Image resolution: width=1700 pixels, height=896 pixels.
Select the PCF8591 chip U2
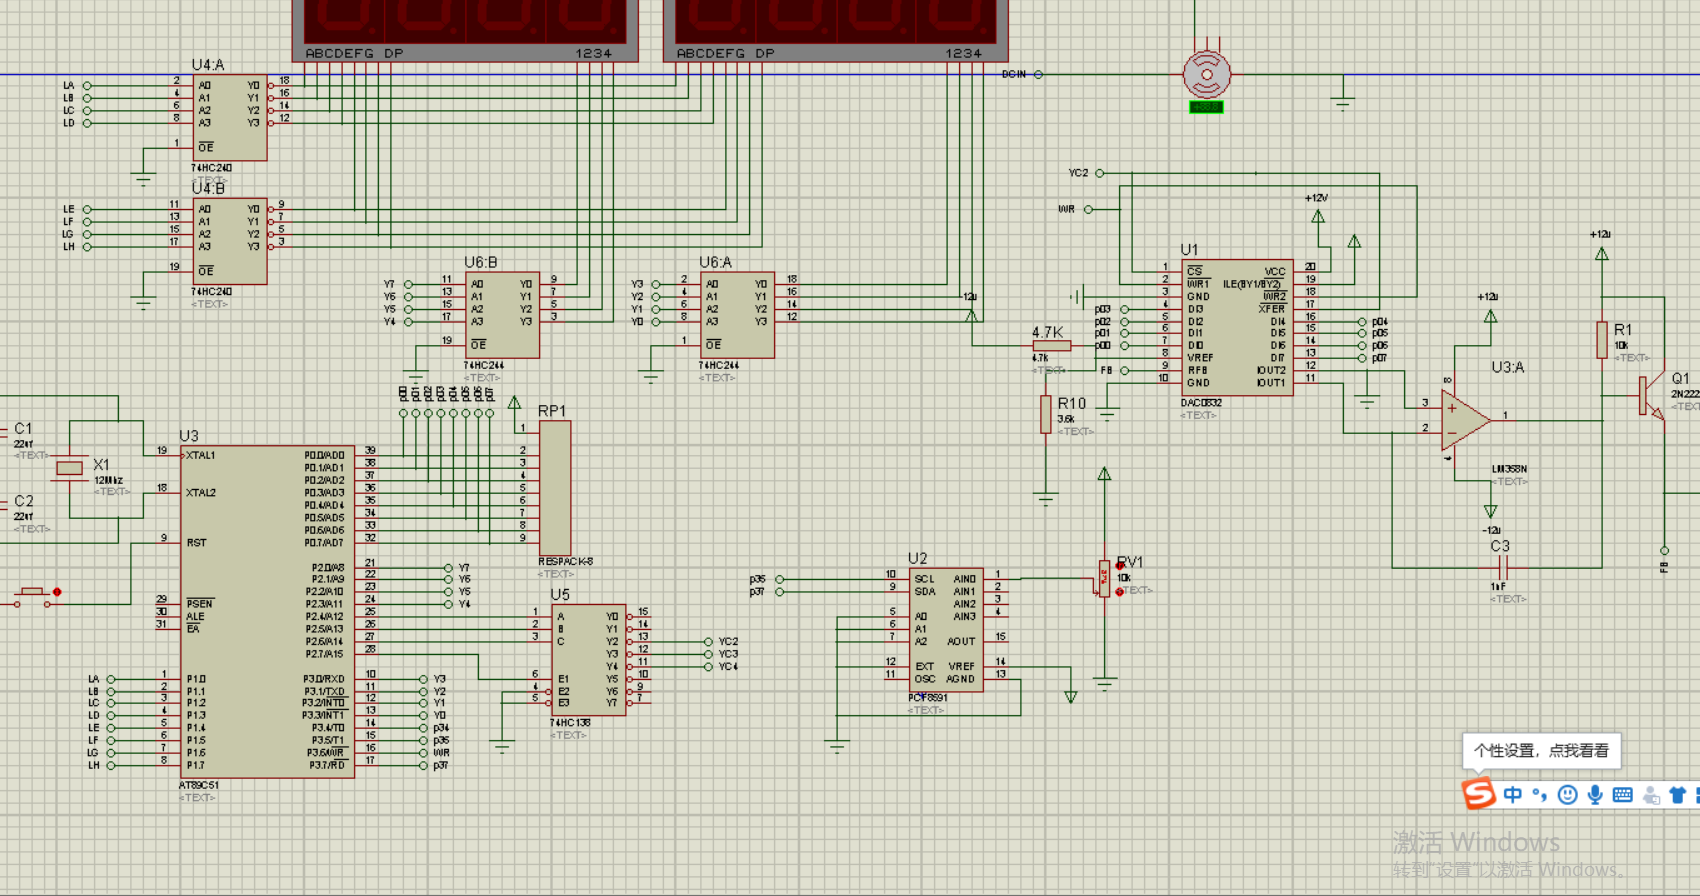[x=946, y=630]
